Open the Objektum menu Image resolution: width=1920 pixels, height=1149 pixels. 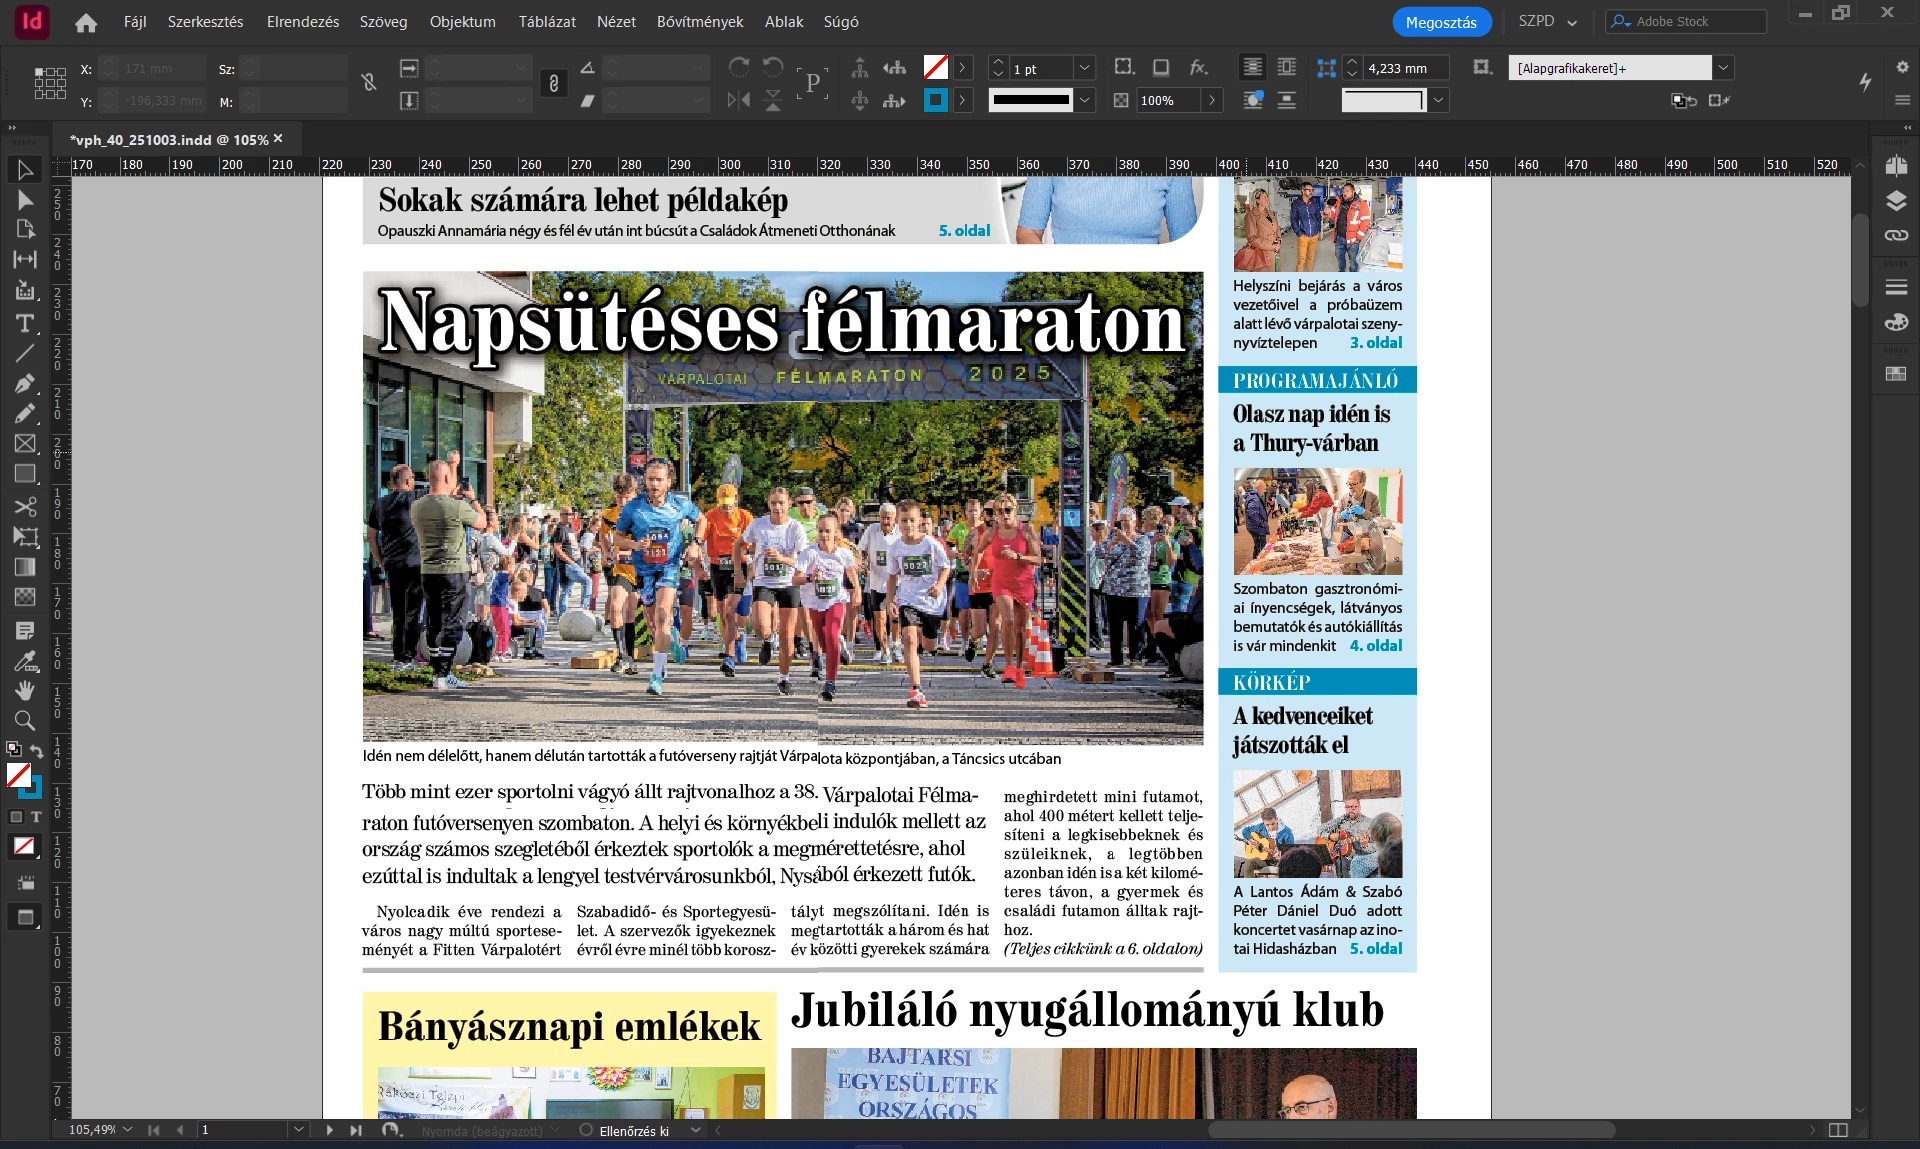462,21
